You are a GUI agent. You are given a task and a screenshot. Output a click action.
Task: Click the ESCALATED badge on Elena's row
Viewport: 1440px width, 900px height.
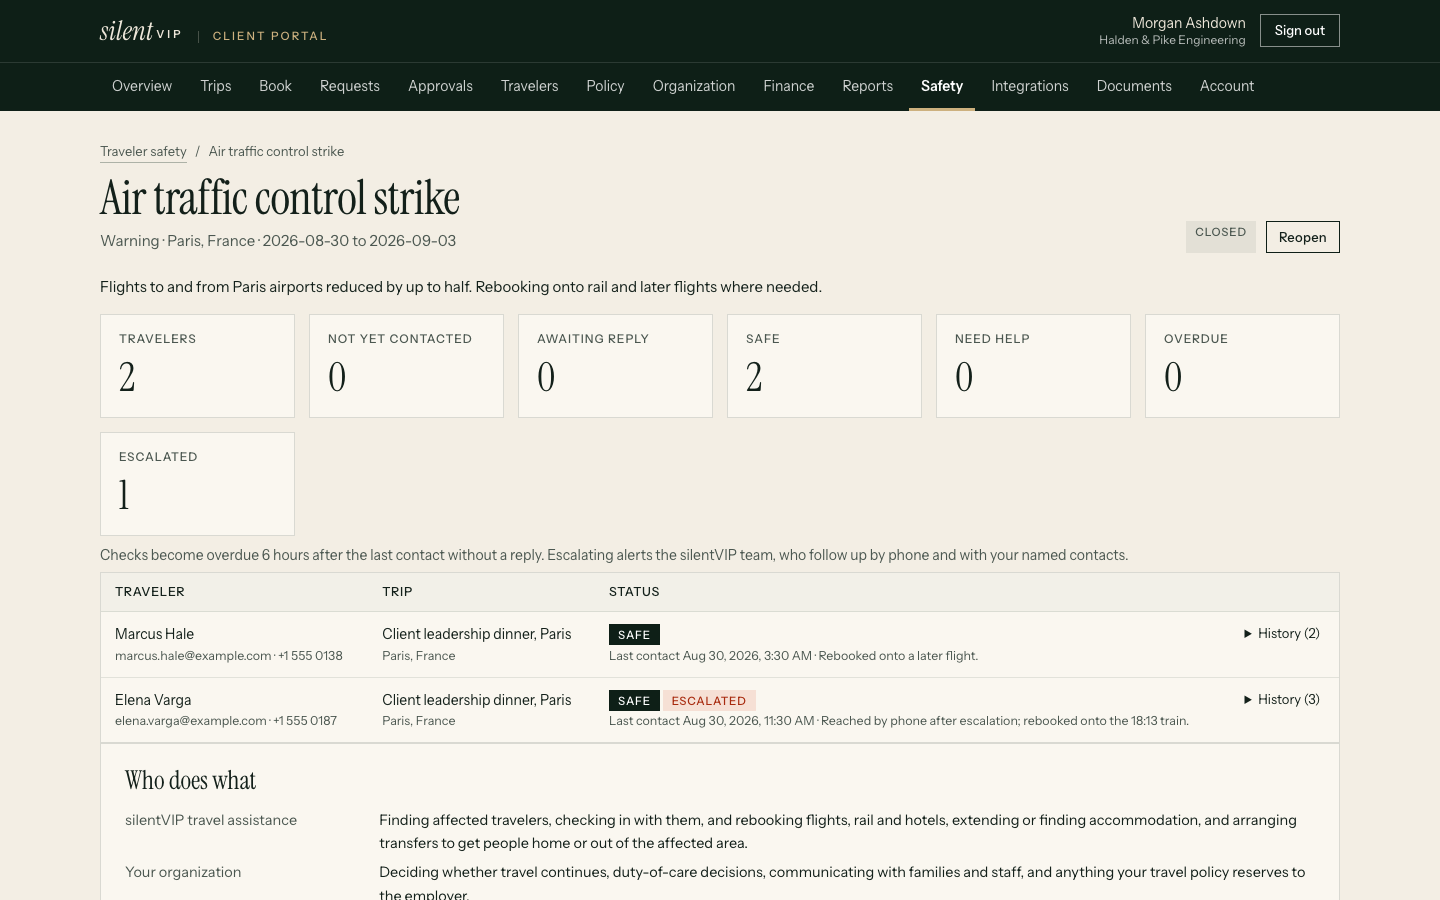coord(709,701)
